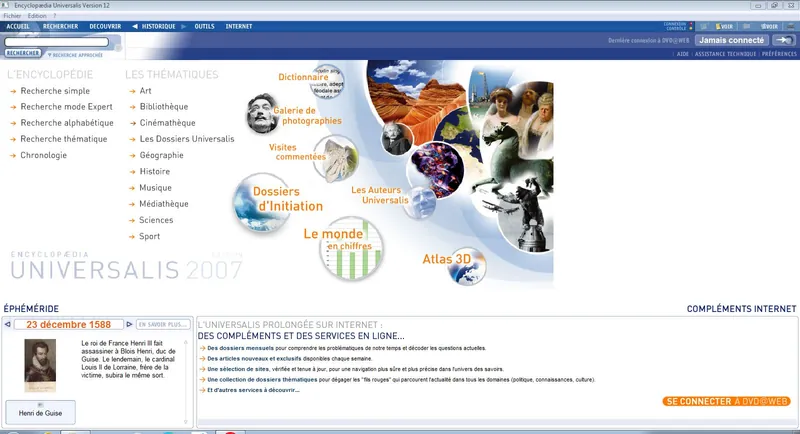Open the HISTORIQUE menu

[x=159, y=27]
